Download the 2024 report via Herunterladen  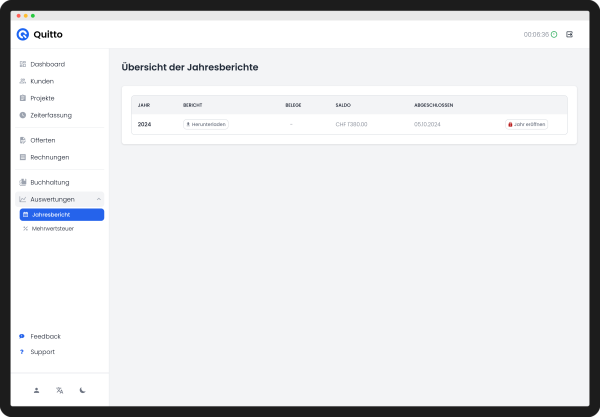(x=206, y=124)
